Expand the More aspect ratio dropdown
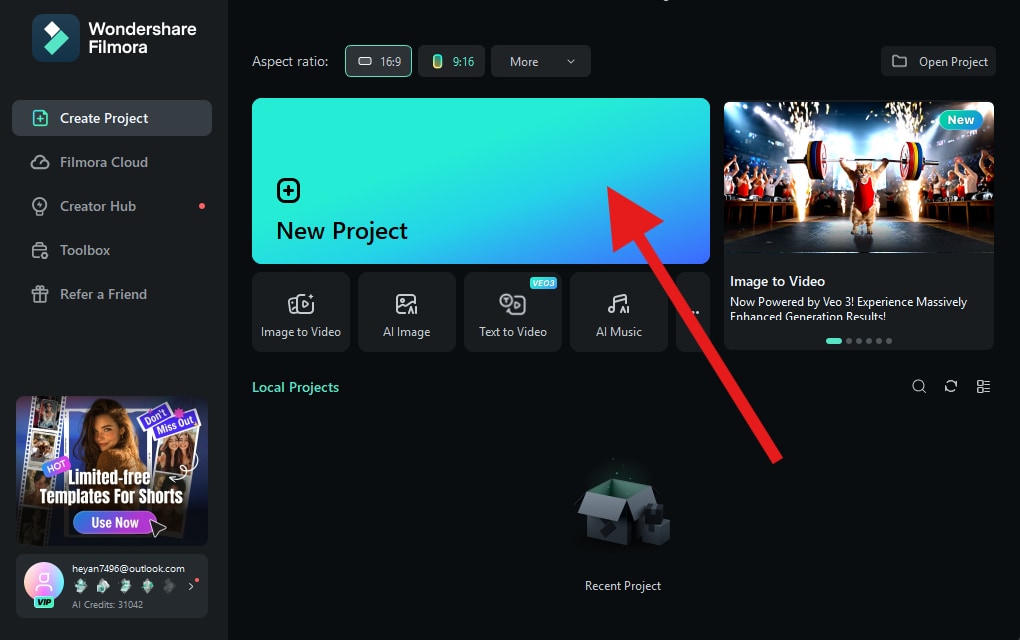The height and width of the screenshot is (640, 1020). pyautogui.click(x=541, y=61)
